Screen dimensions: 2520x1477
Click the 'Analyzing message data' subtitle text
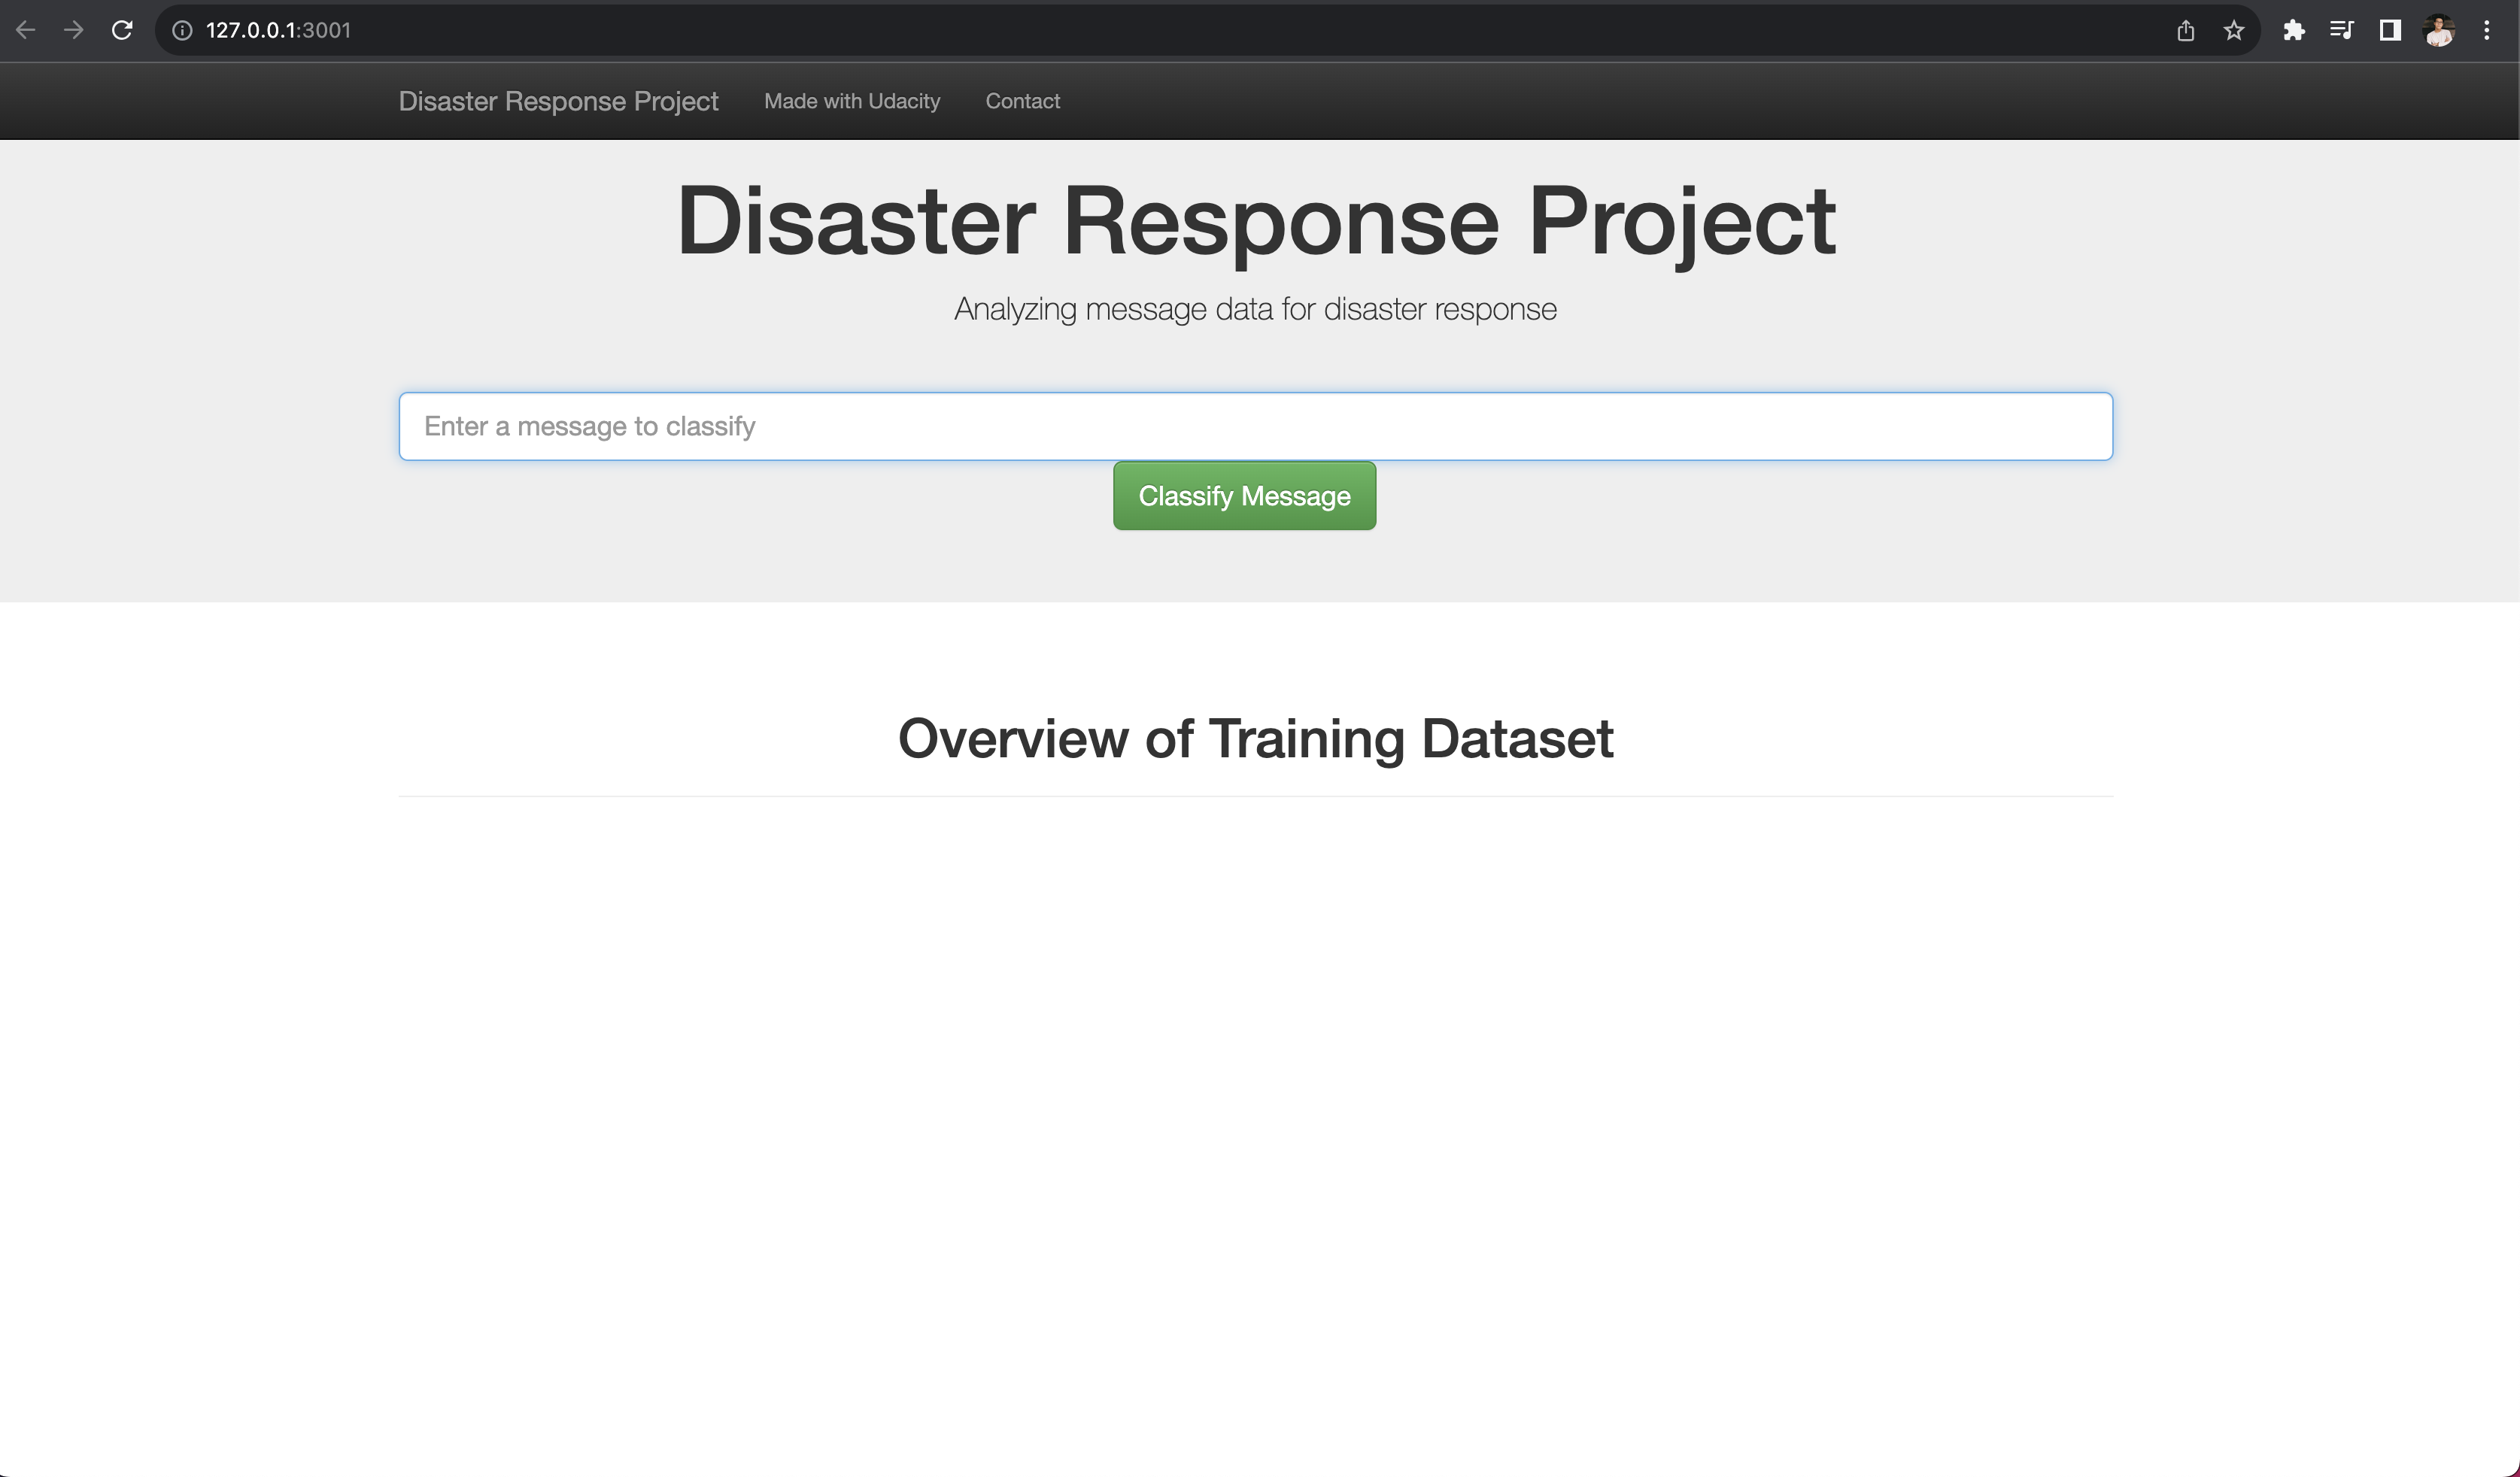click(1255, 309)
